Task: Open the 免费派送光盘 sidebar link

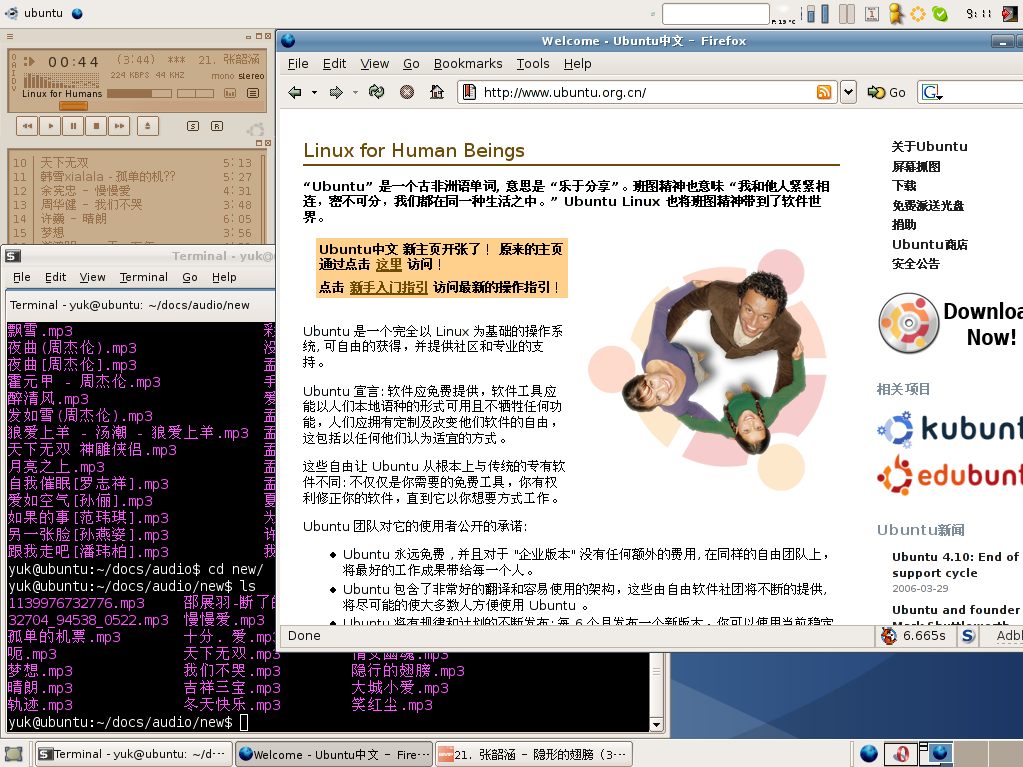Action: pyautogui.click(x=928, y=205)
